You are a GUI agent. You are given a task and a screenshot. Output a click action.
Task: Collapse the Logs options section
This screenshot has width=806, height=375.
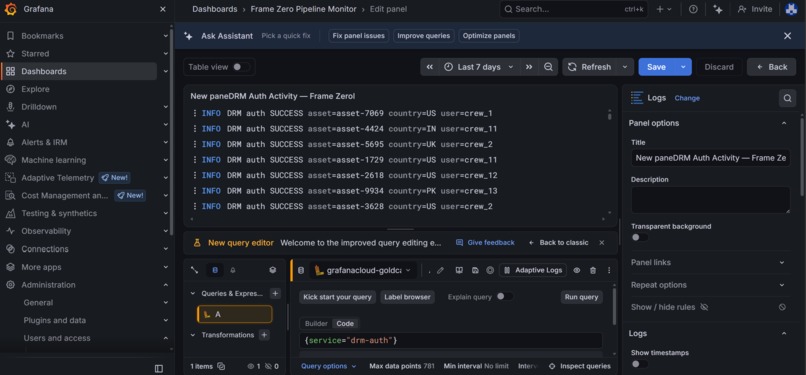783,334
